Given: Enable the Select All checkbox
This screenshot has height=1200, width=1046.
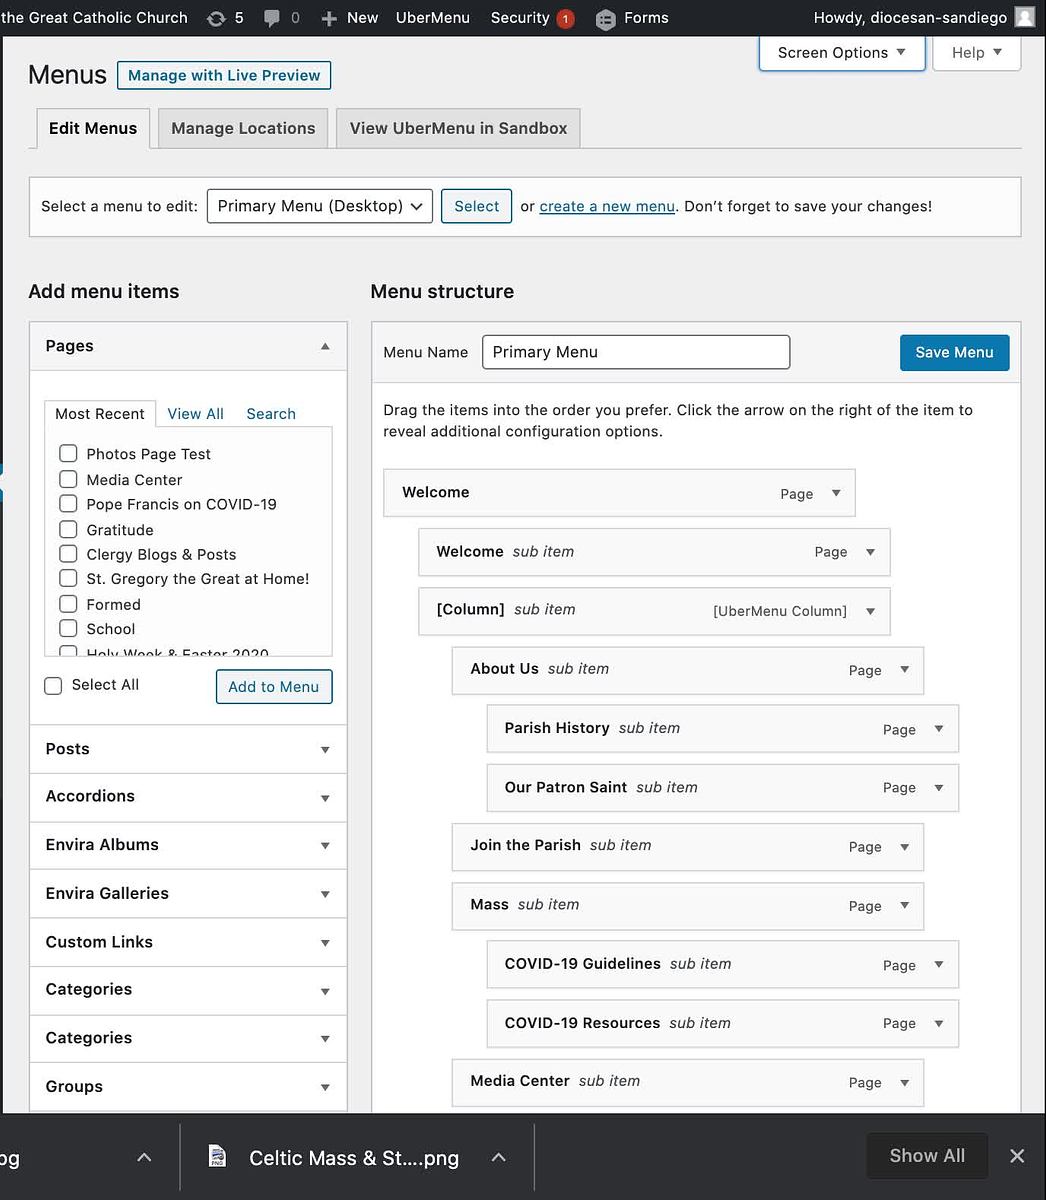Looking at the screenshot, I should click(x=53, y=685).
